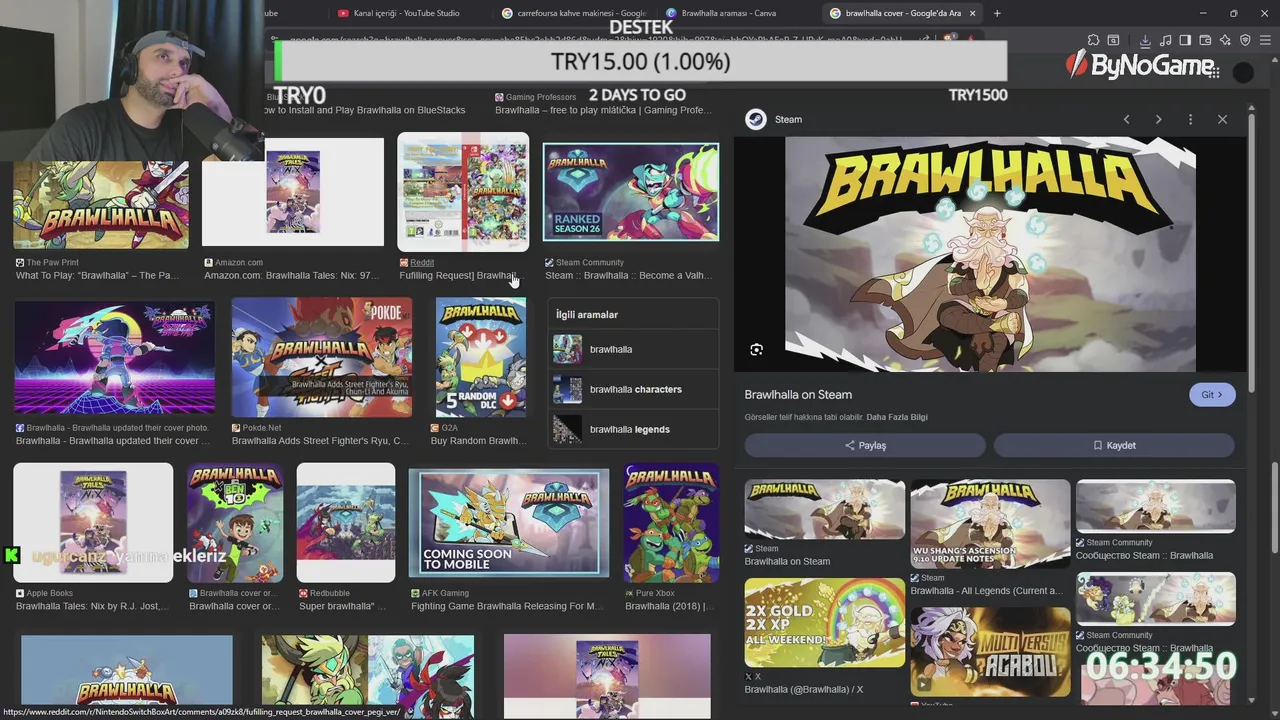
Task: Open related '2X Gold 2X XP' thumbnail
Action: pos(825,623)
